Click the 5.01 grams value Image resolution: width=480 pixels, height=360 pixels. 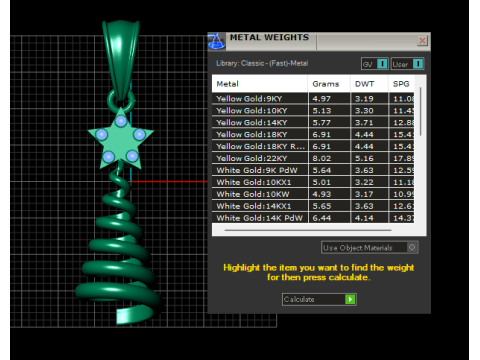pyautogui.click(x=322, y=182)
